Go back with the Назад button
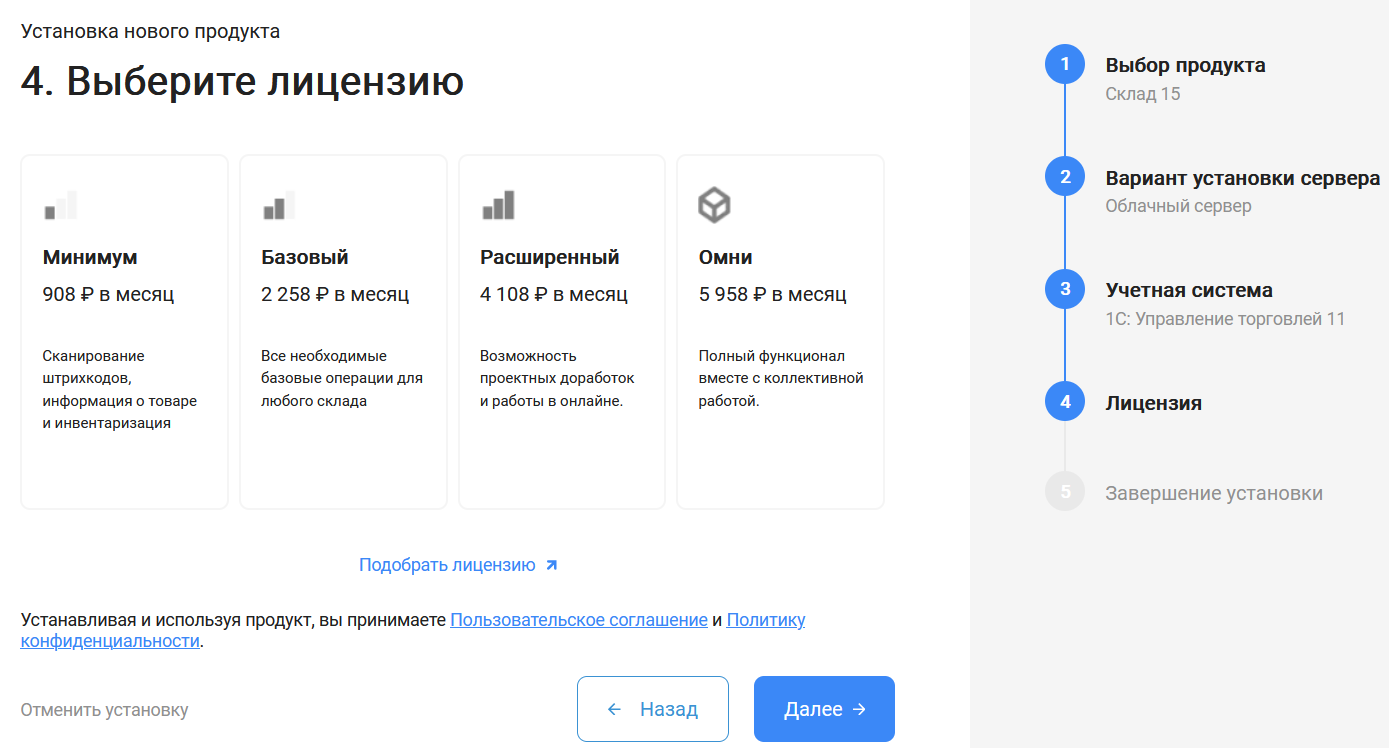 coord(653,709)
